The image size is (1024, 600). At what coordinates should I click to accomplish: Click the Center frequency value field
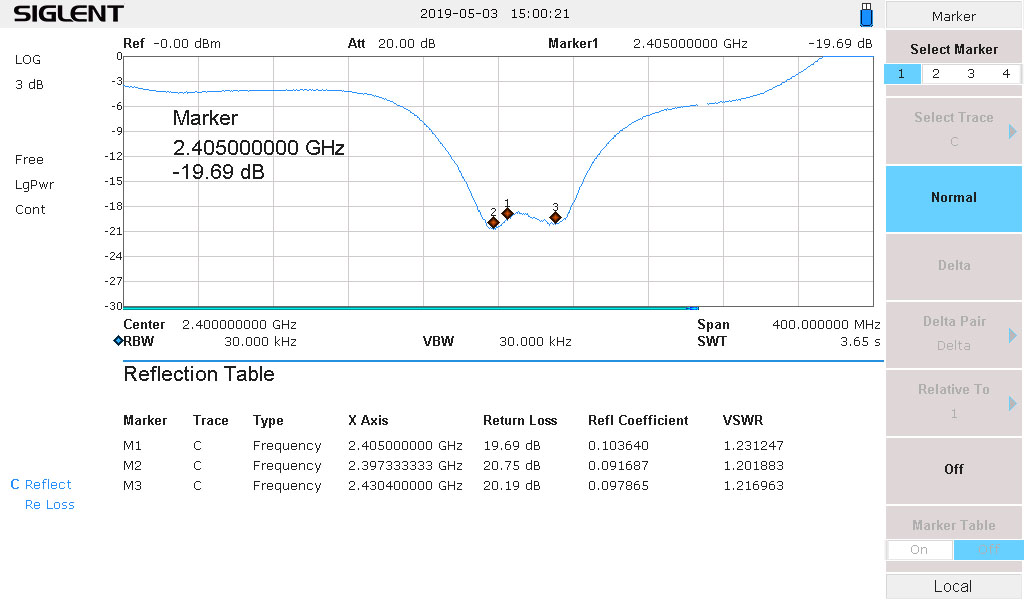pyautogui.click(x=239, y=324)
